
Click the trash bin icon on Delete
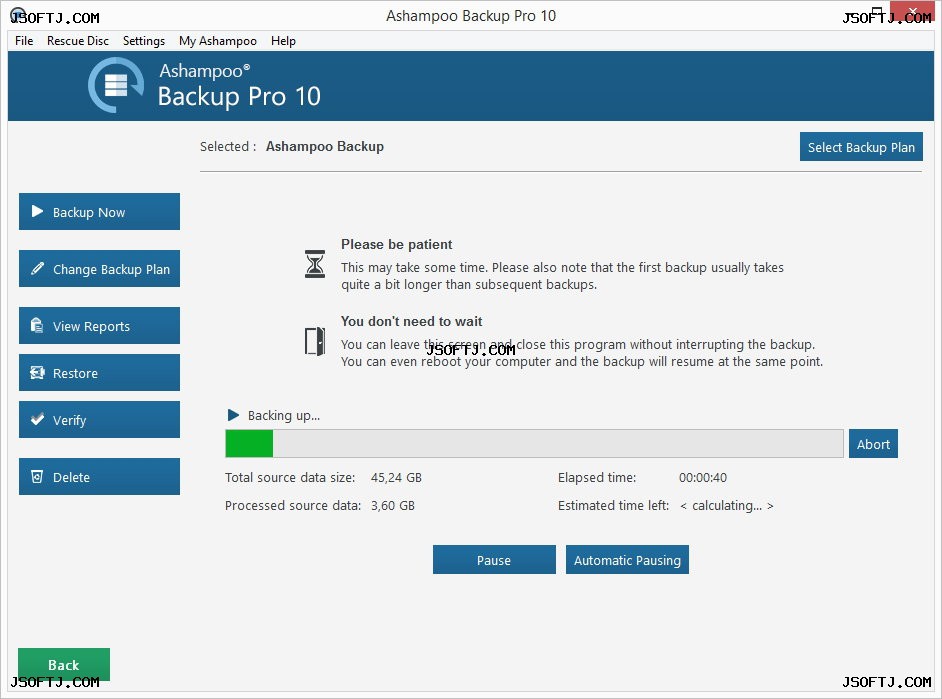coord(37,477)
